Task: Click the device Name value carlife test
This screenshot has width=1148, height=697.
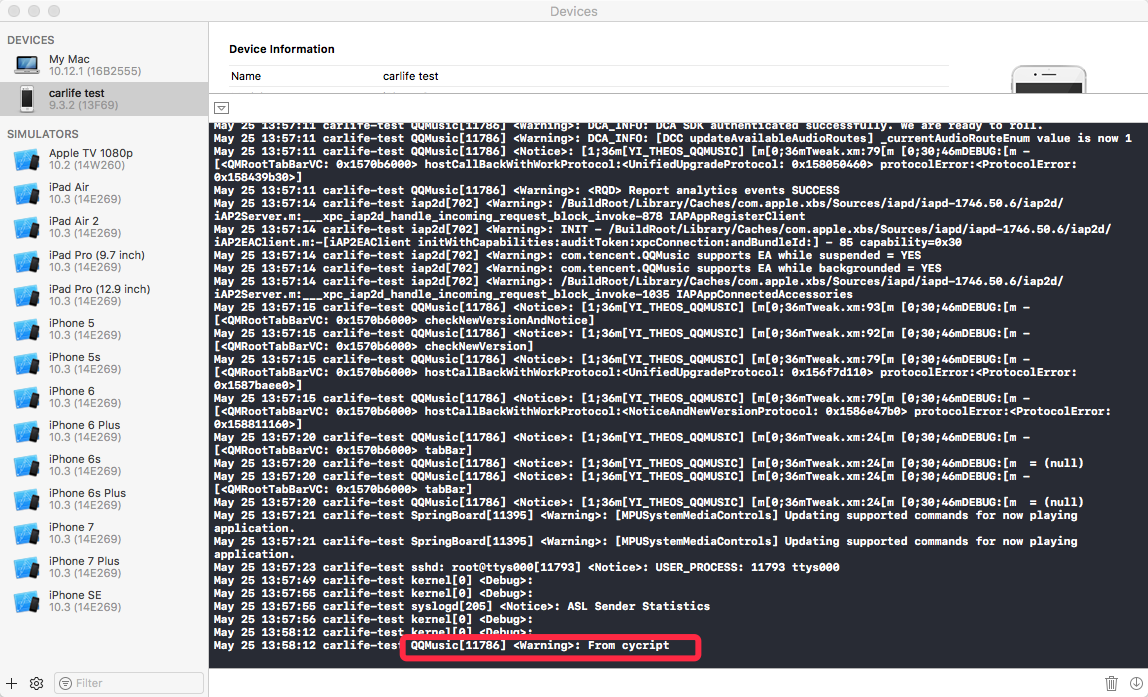Action: [x=410, y=76]
